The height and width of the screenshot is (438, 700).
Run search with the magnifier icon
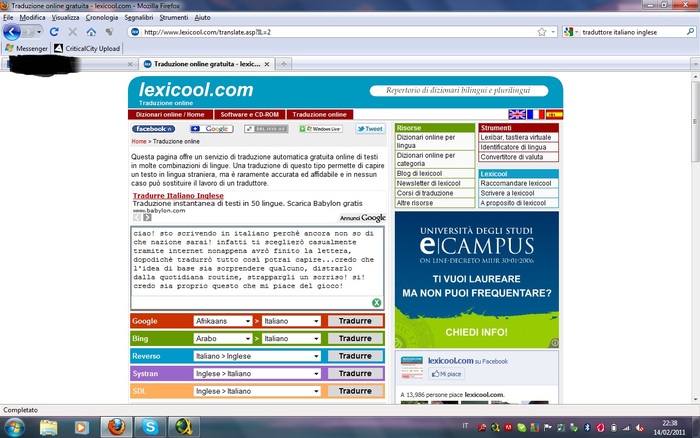690,32
